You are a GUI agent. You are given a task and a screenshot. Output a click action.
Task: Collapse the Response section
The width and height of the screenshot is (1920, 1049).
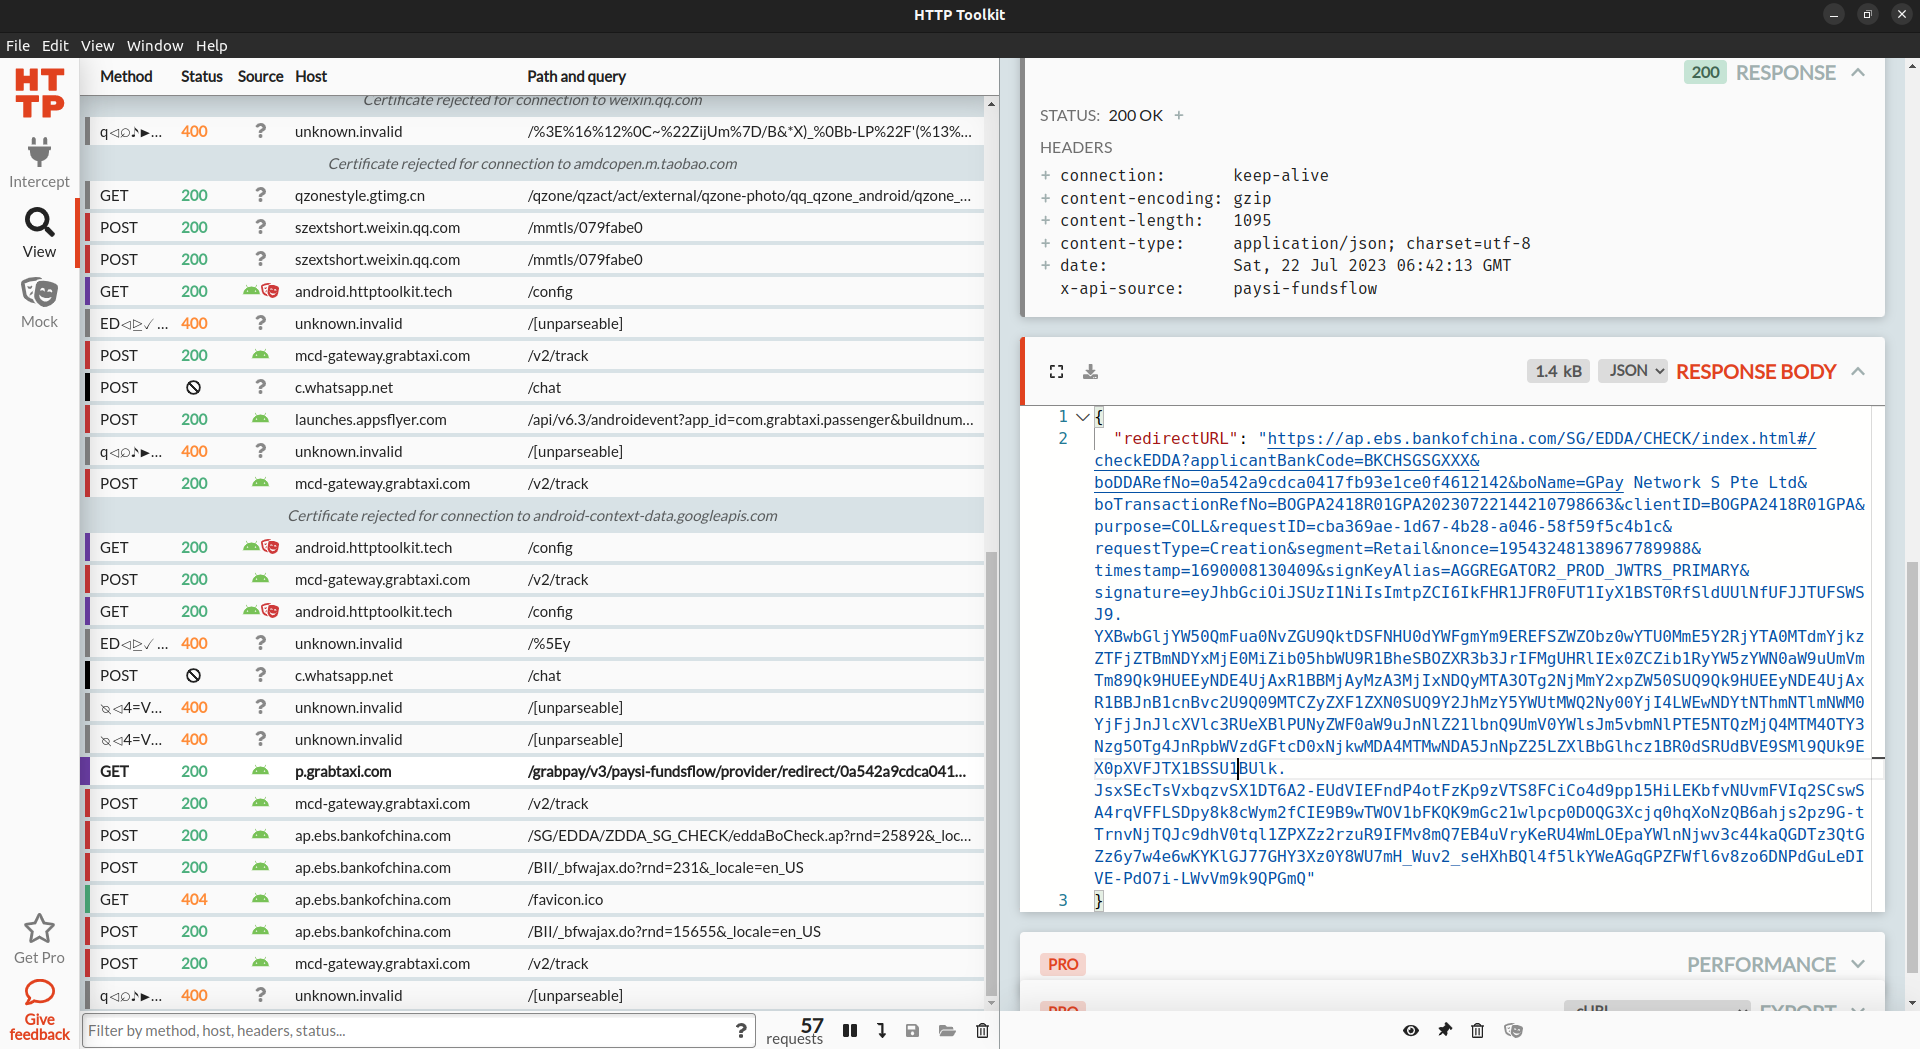click(x=1858, y=72)
